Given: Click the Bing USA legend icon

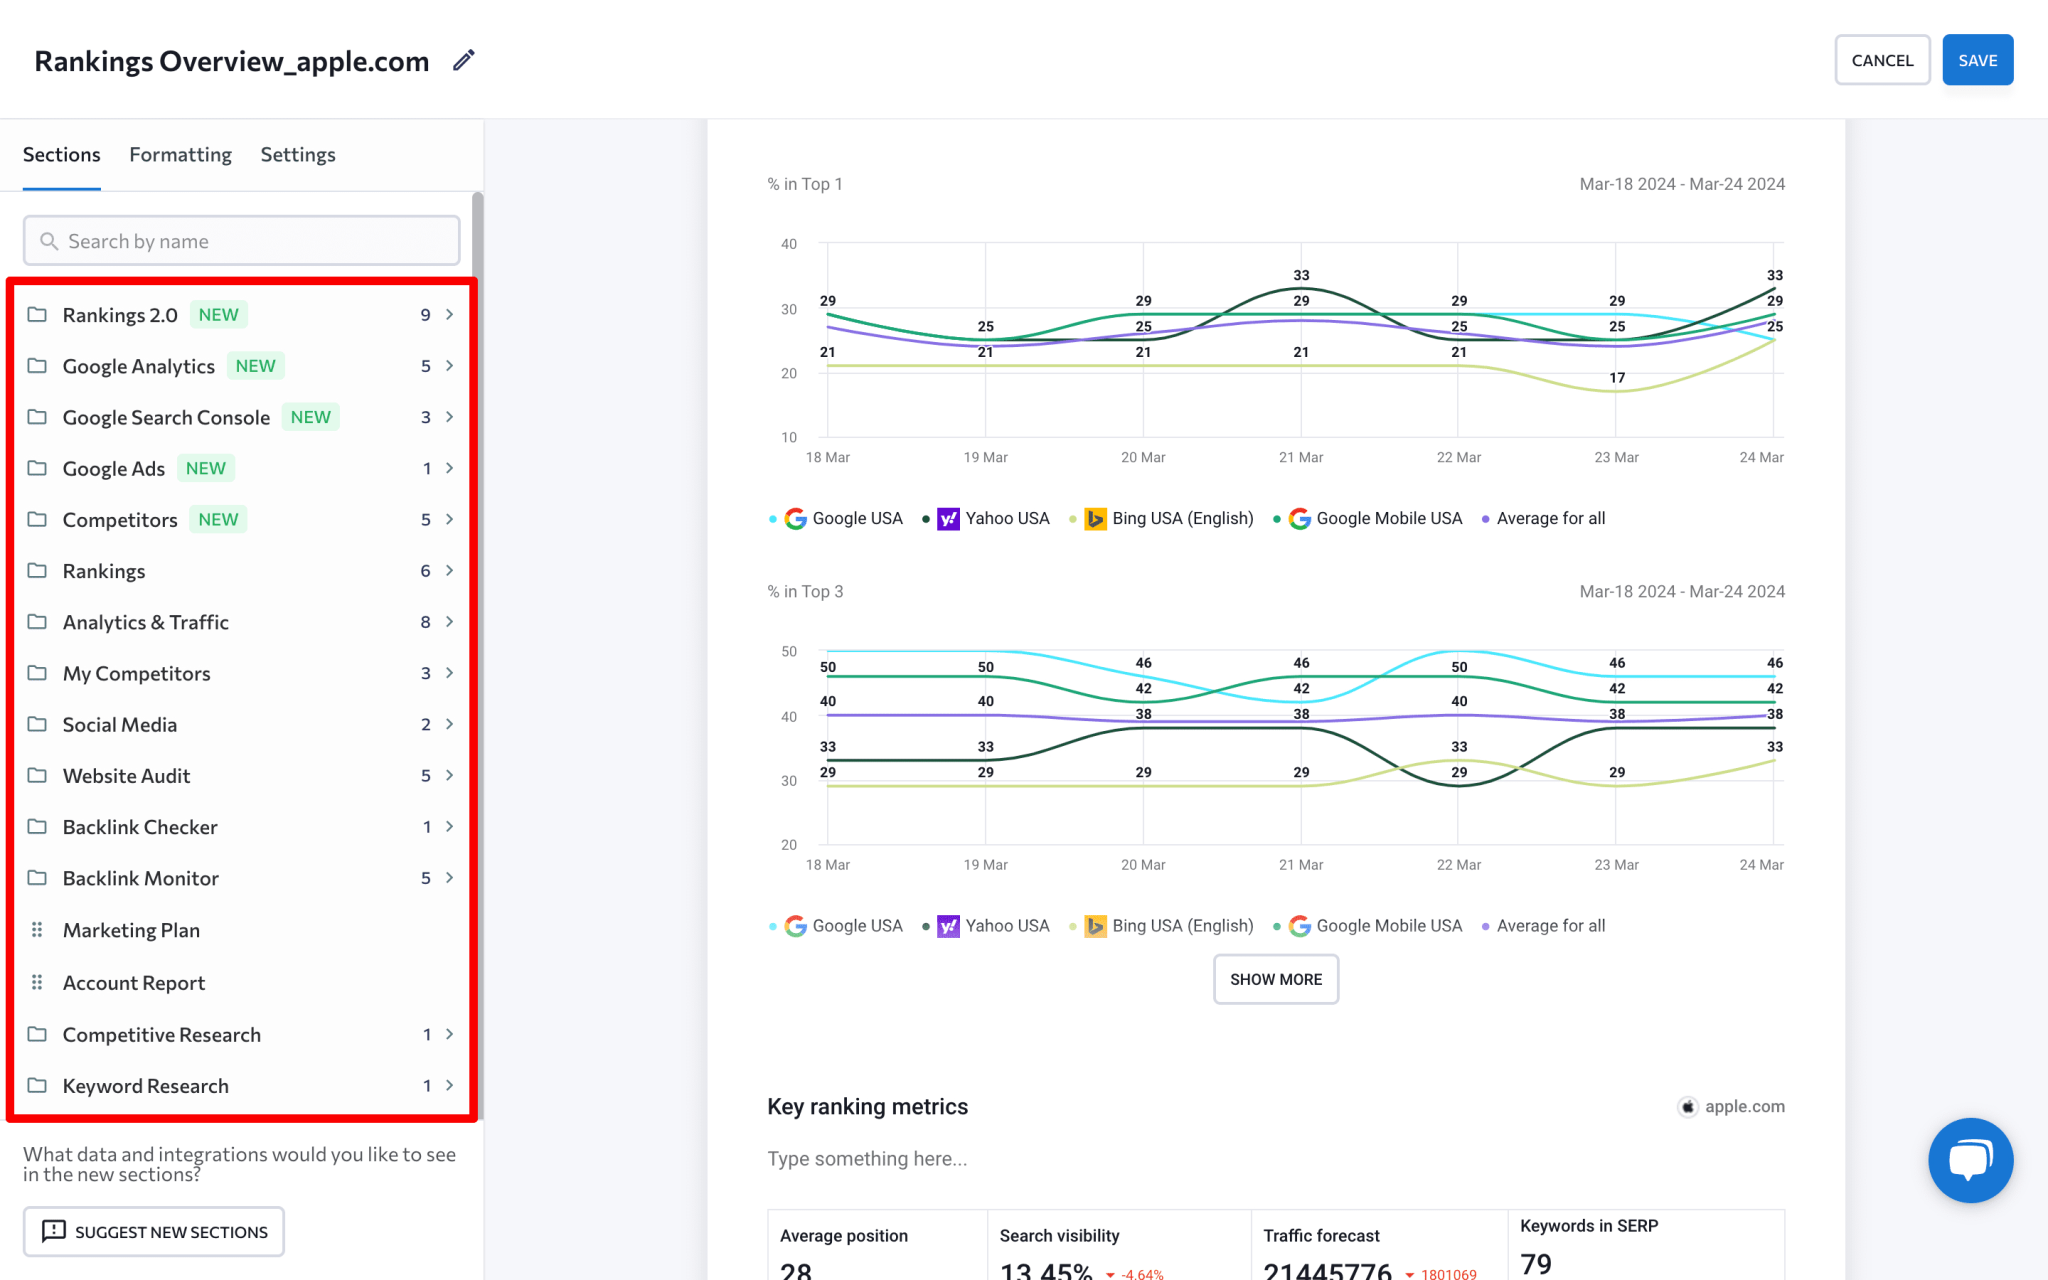Looking at the screenshot, I should click(1095, 518).
